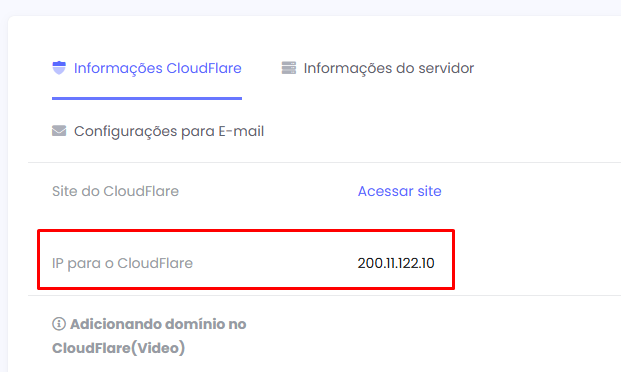
Task: Click the e-mail envelope icon
Action: click(x=59, y=131)
